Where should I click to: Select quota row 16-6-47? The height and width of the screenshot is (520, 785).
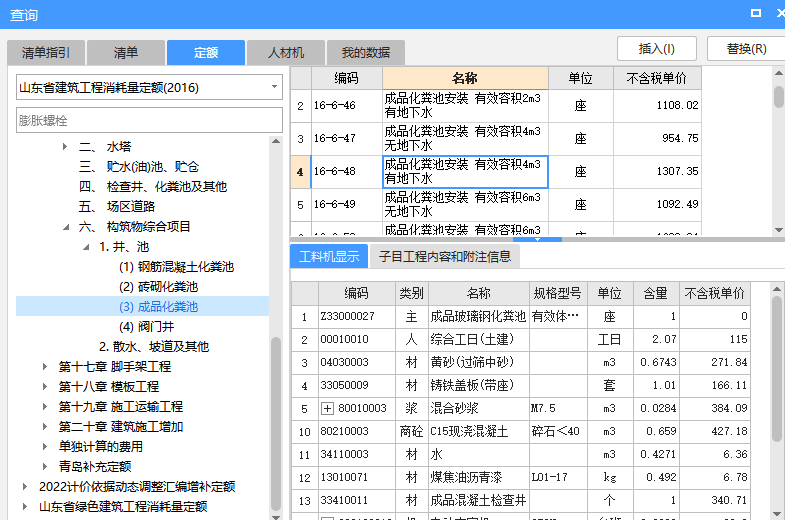(x=496, y=139)
